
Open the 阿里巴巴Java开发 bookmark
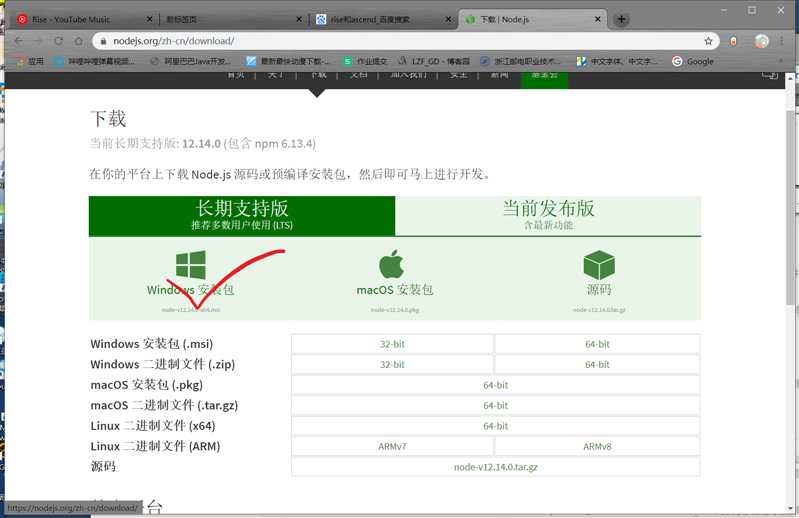tap(190, 61)
